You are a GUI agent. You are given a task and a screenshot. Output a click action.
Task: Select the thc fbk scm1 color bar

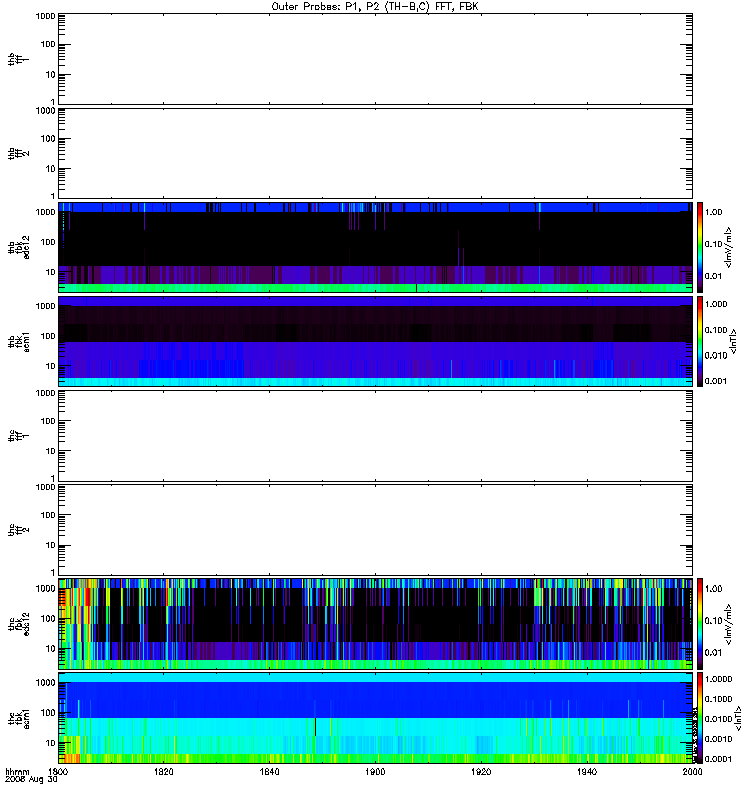tap(700, 718)
